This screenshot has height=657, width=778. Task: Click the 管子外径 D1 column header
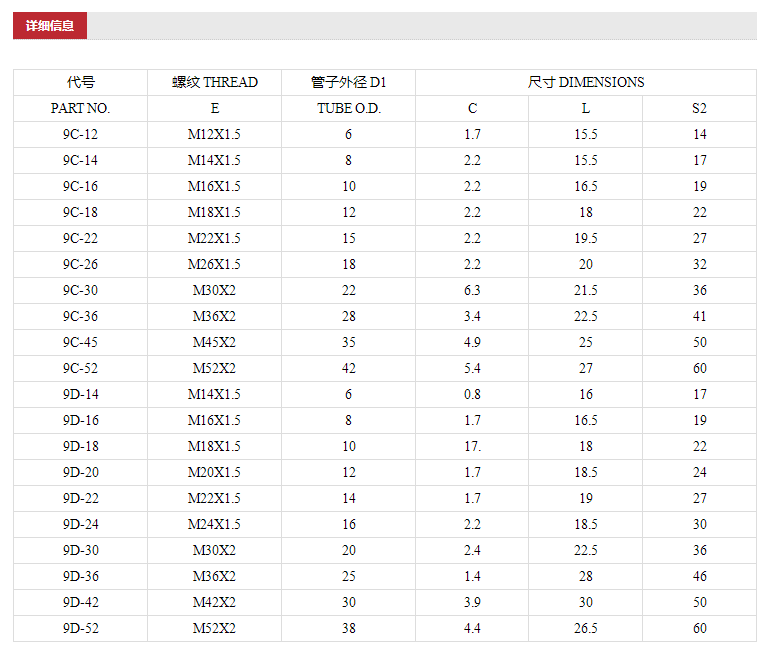348,82
